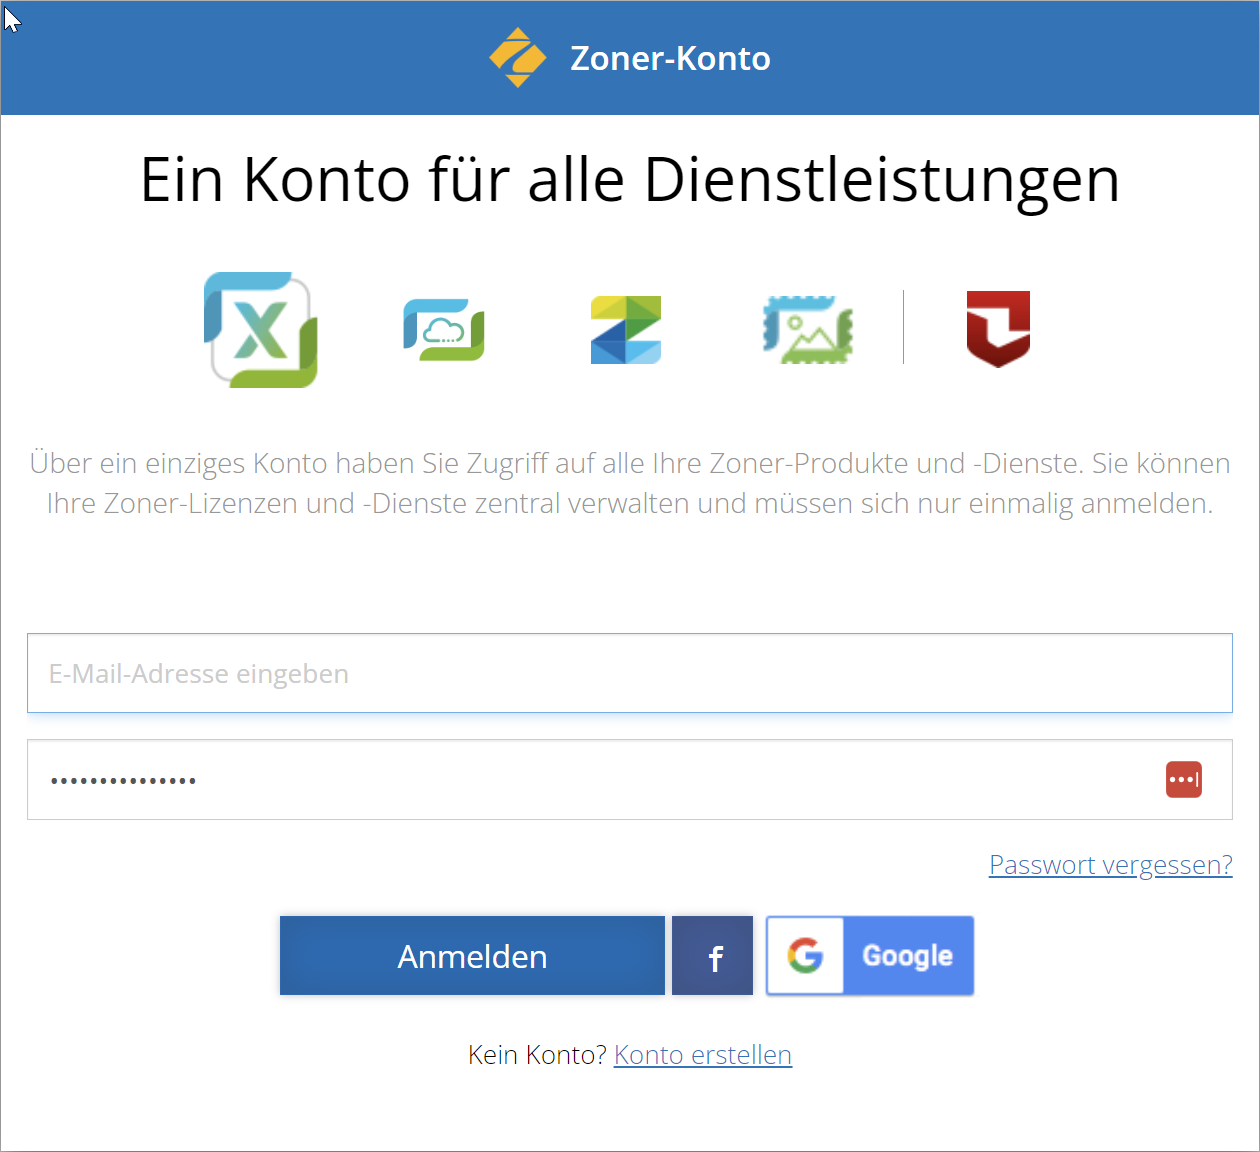Click the "Zoner-Konto" header title

pyautogui.click(x=670, y=58)
